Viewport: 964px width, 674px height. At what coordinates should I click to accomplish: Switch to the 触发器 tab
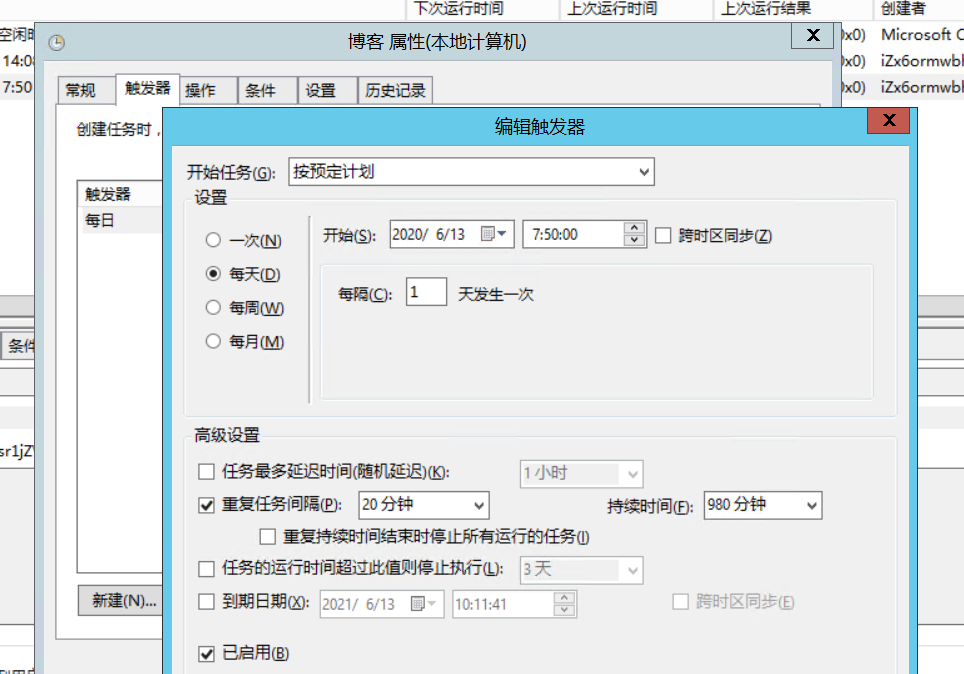pos(148,88)
